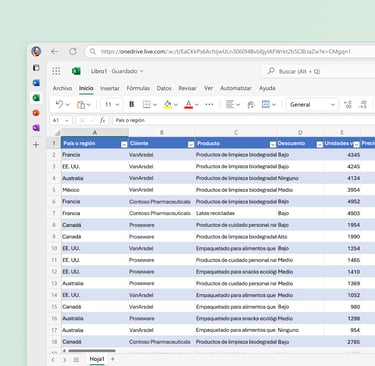Open font color dropdown arrow
375x366 pixels.
[197, 105]
